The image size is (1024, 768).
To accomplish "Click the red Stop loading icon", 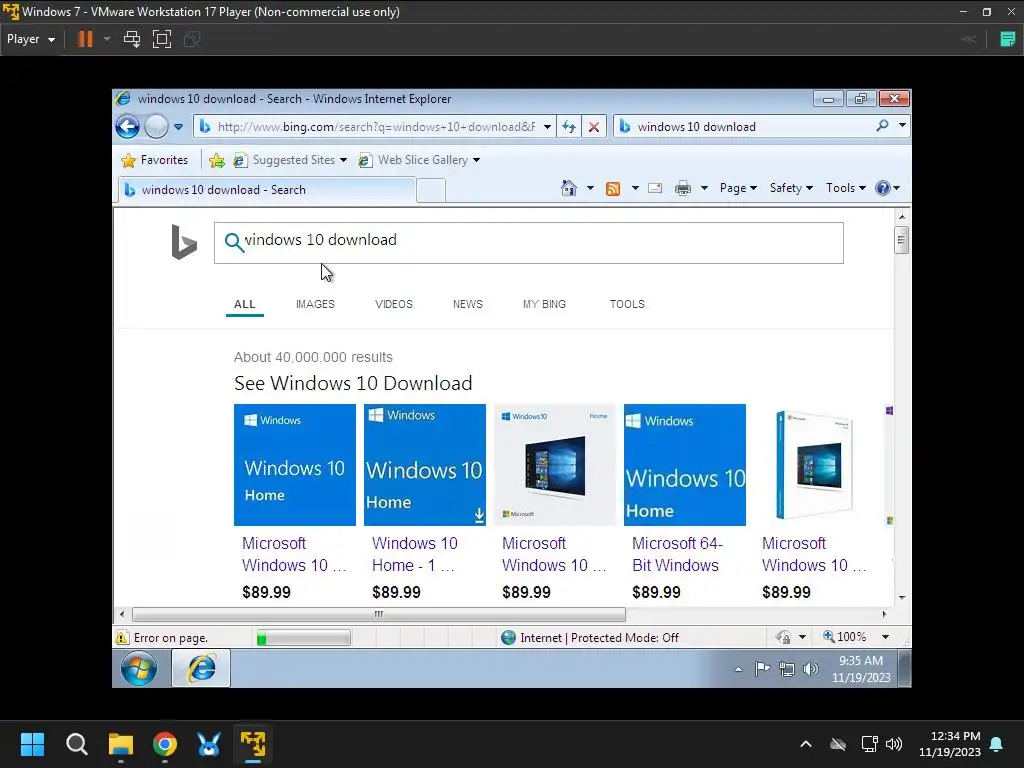I will point(594,127).
